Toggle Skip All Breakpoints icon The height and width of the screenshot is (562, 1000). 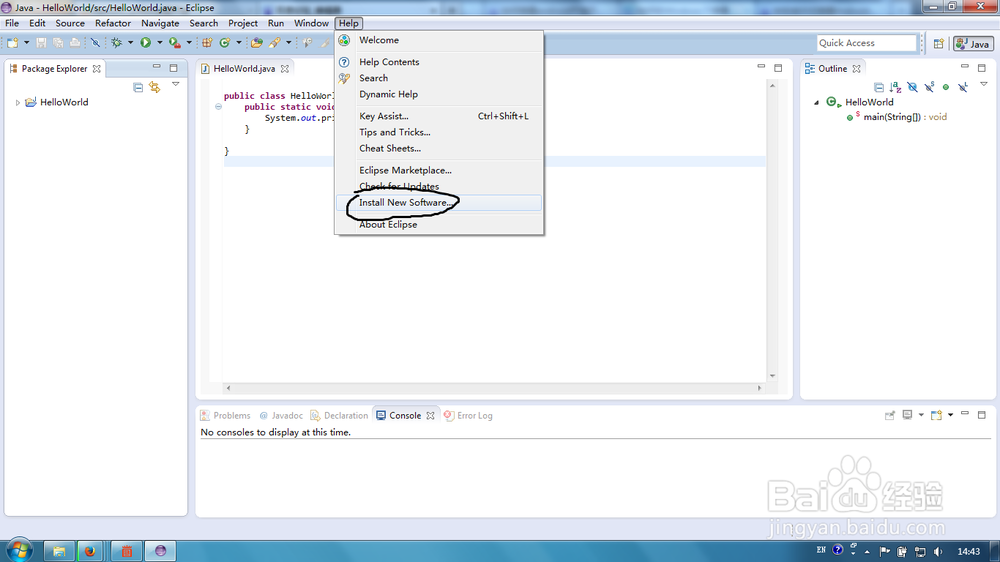coord(95,43)
